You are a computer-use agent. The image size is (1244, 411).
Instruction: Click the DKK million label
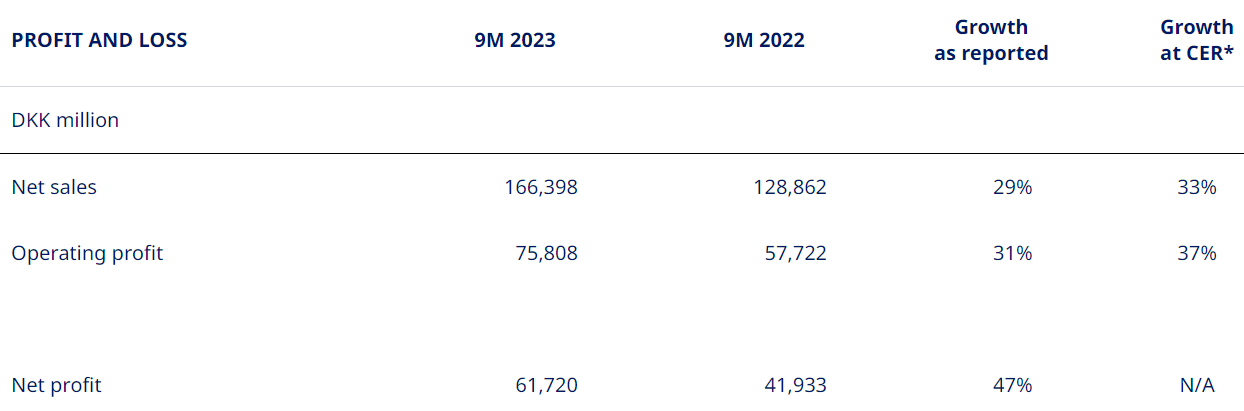(65, 120)
